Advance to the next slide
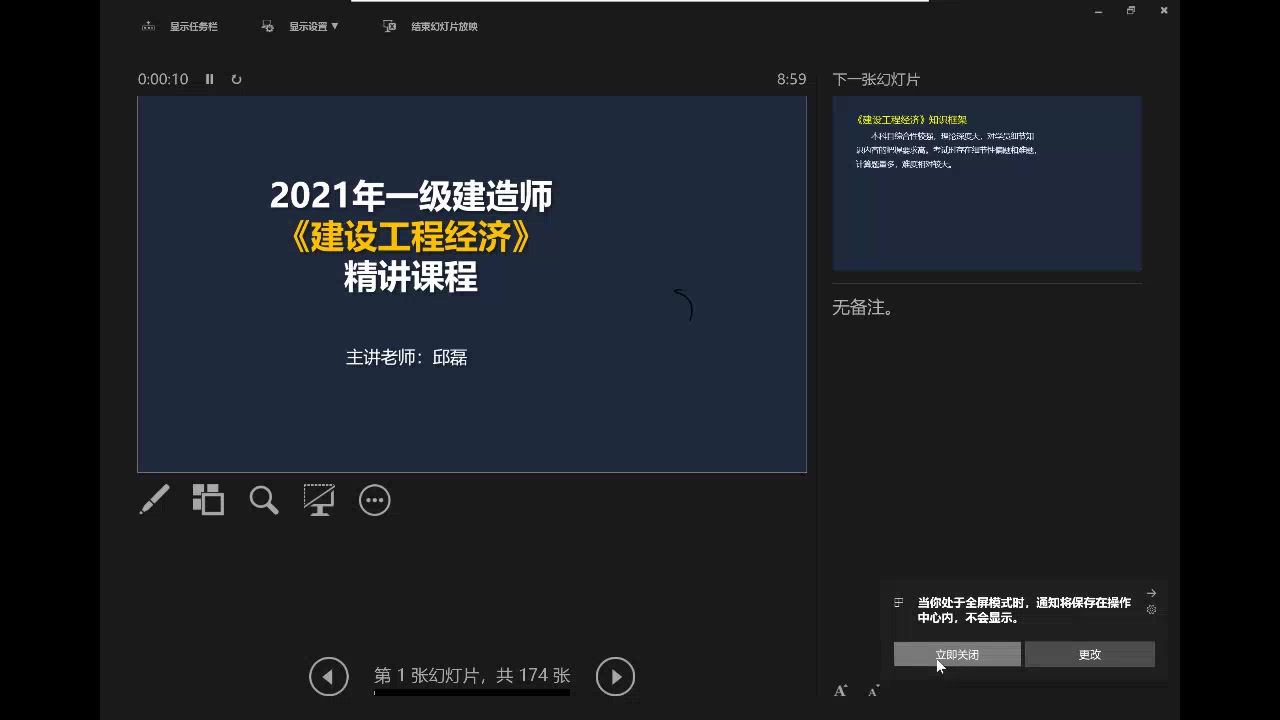 616,677
